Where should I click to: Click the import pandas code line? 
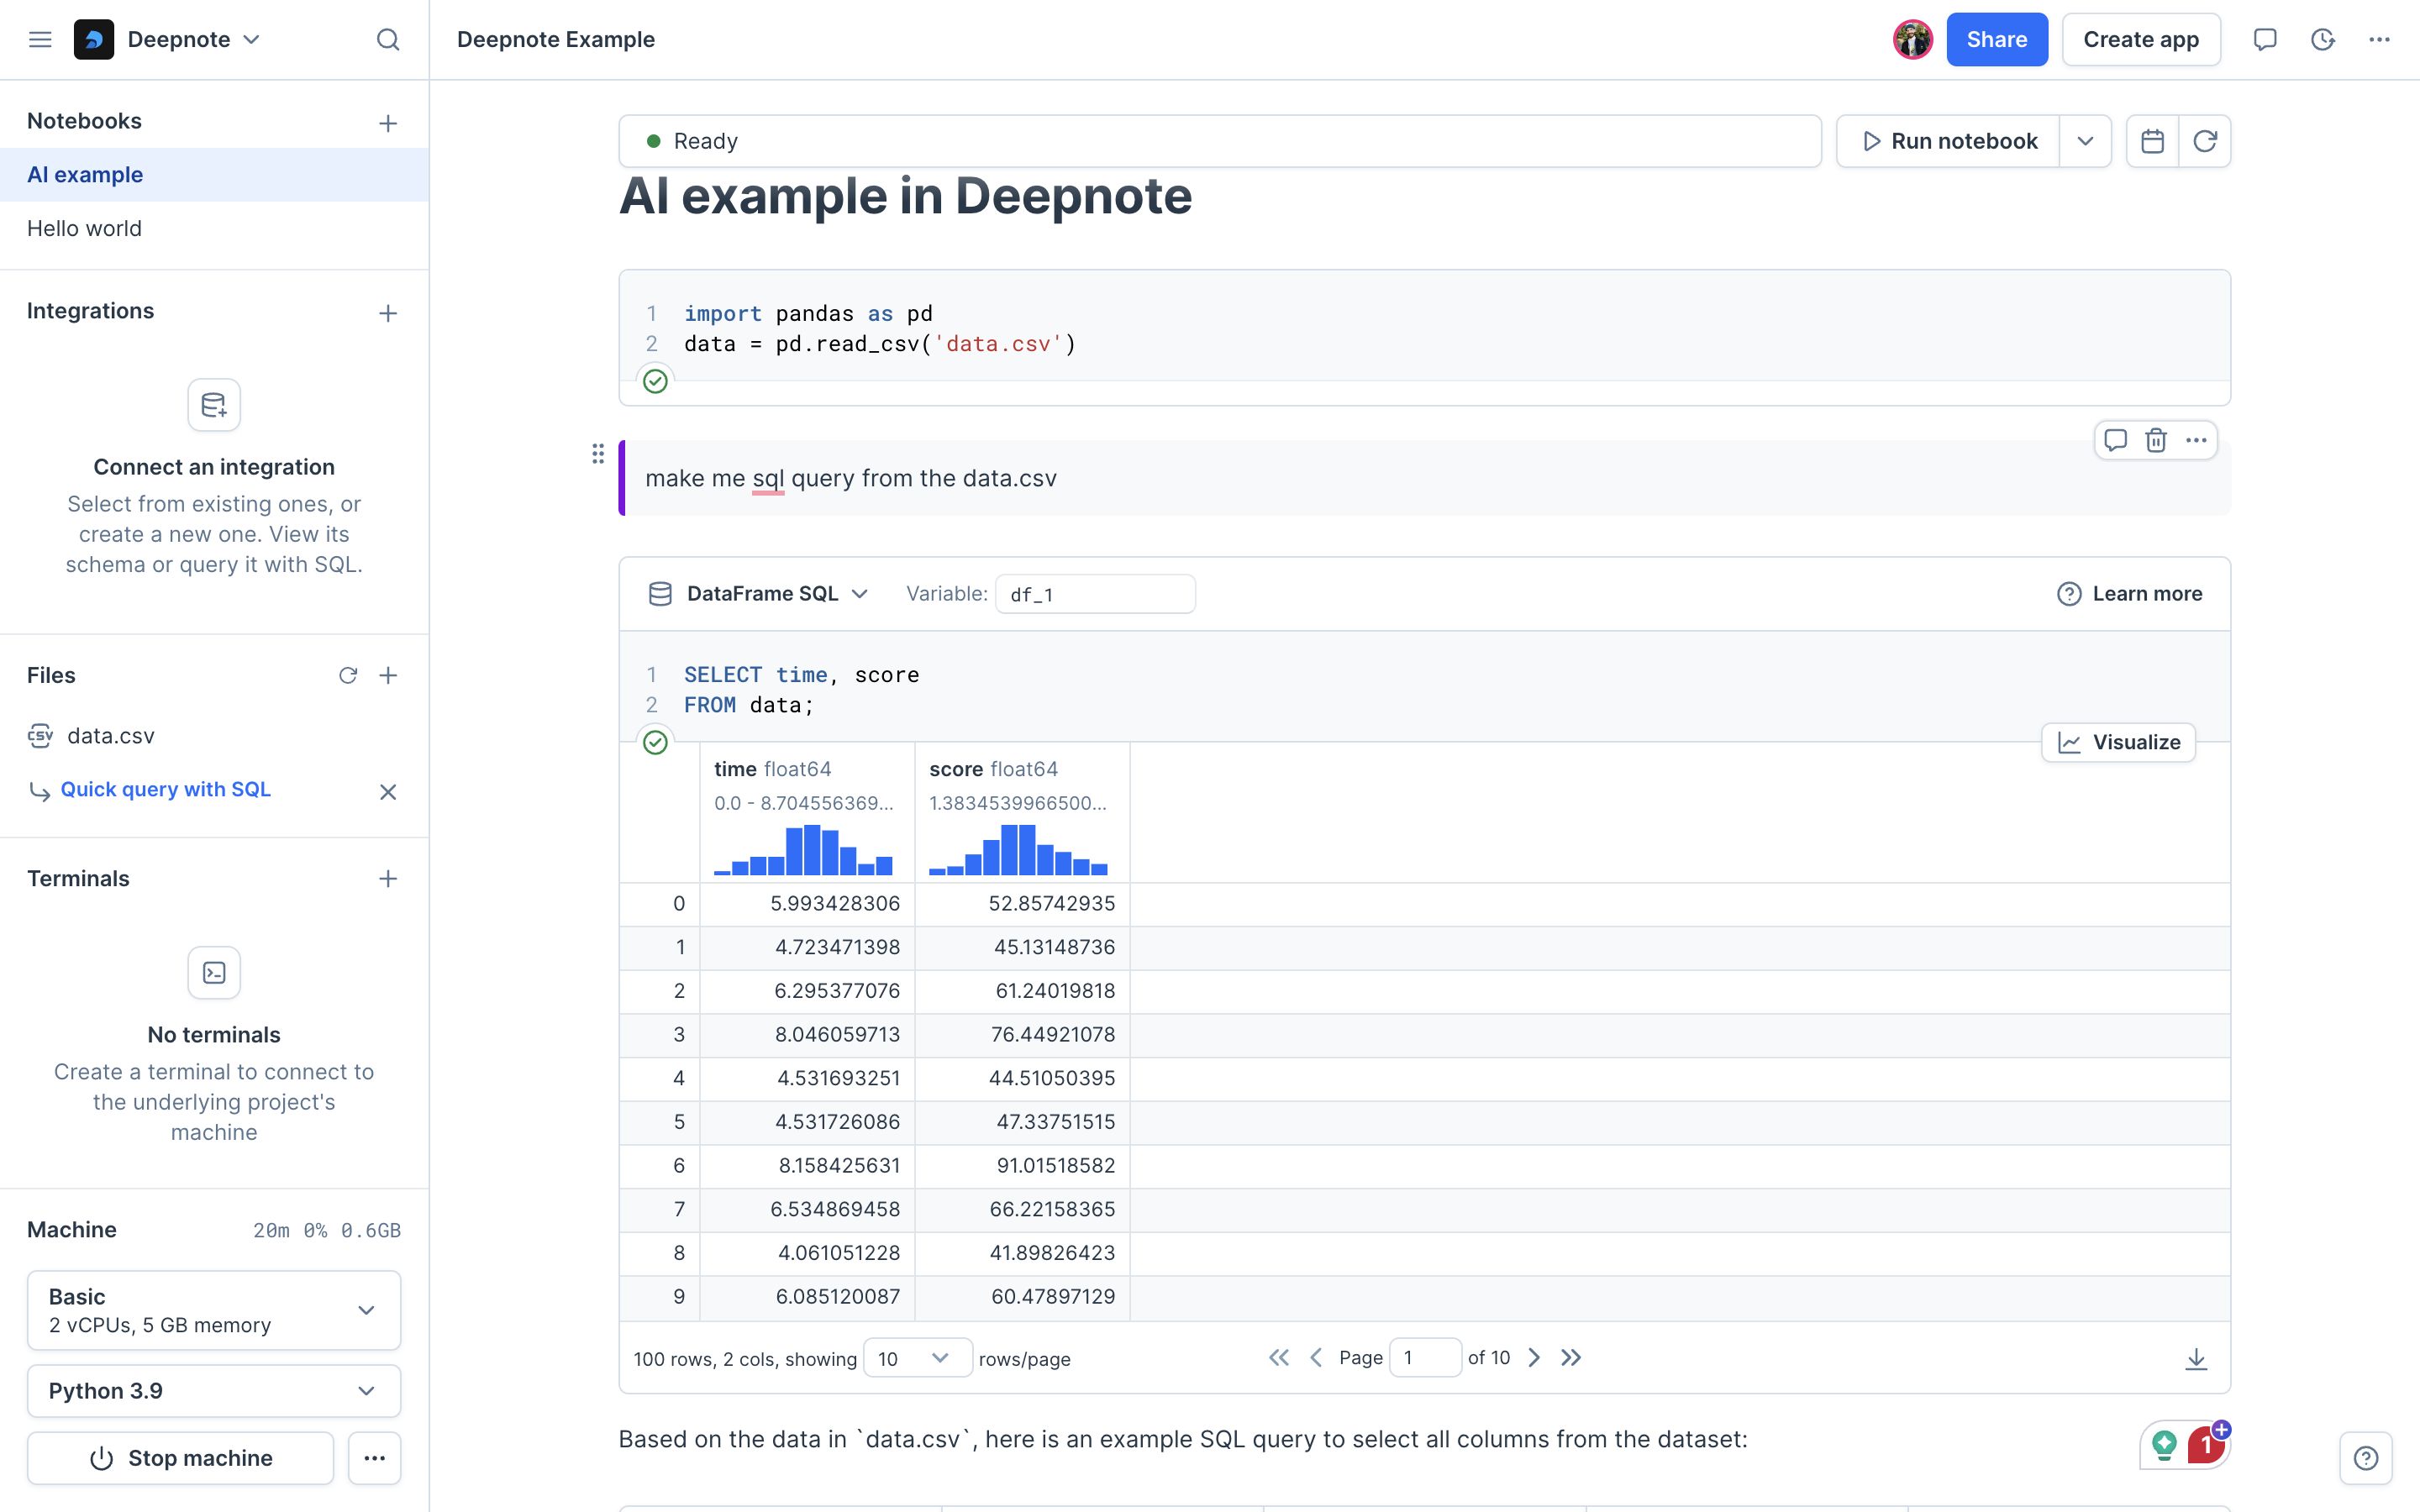(808, 313)
